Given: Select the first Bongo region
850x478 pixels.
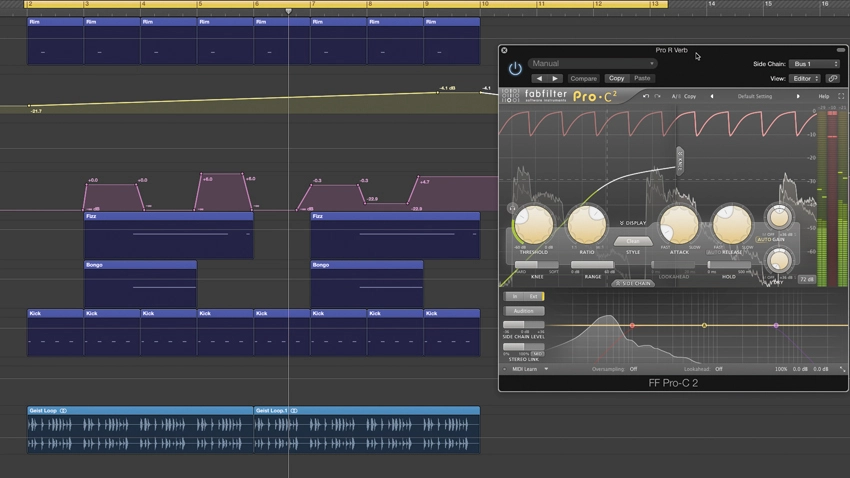Looking at the screenshot, I should [x=140, y=285].
